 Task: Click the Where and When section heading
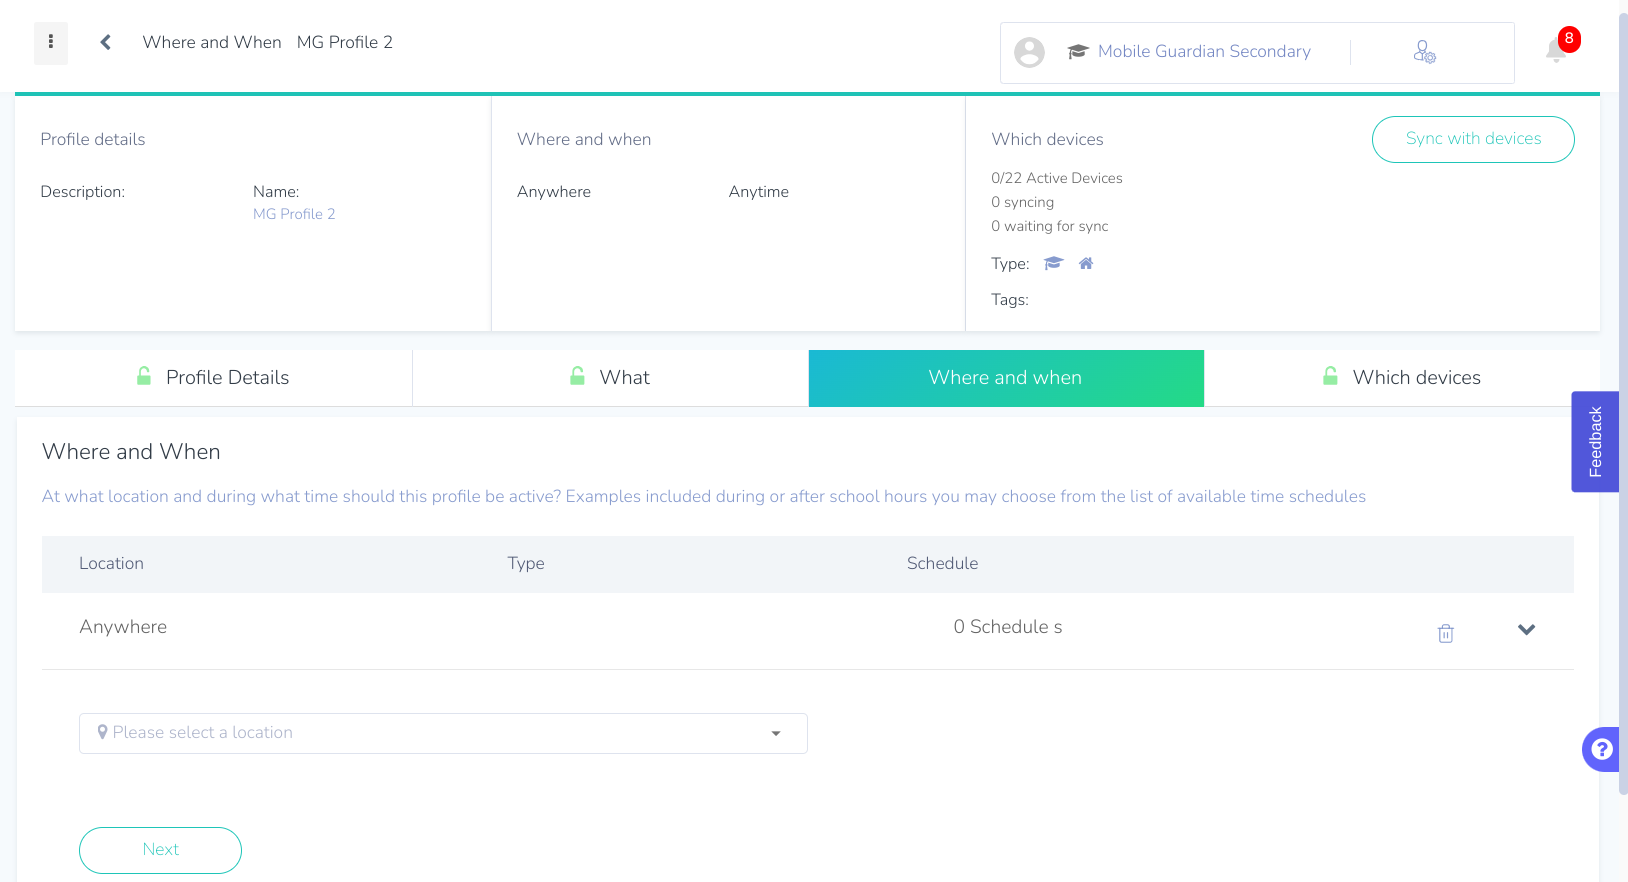coord(131,452)
